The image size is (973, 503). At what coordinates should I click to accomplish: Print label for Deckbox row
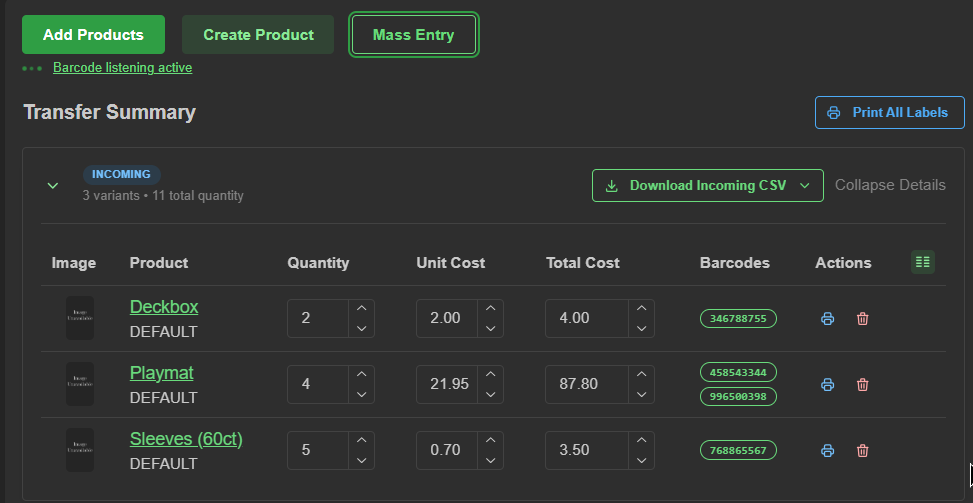point(827,319)
